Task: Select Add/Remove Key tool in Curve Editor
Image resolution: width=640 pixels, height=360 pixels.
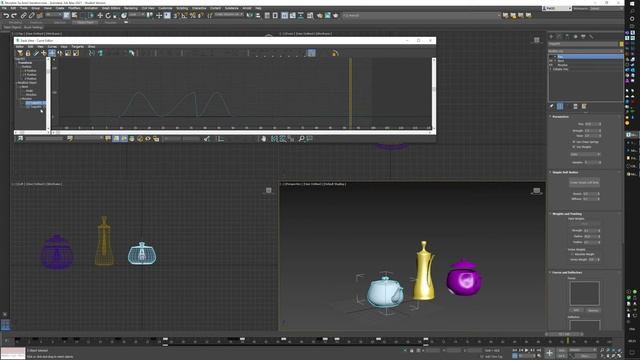Action: tap(44, 53)
